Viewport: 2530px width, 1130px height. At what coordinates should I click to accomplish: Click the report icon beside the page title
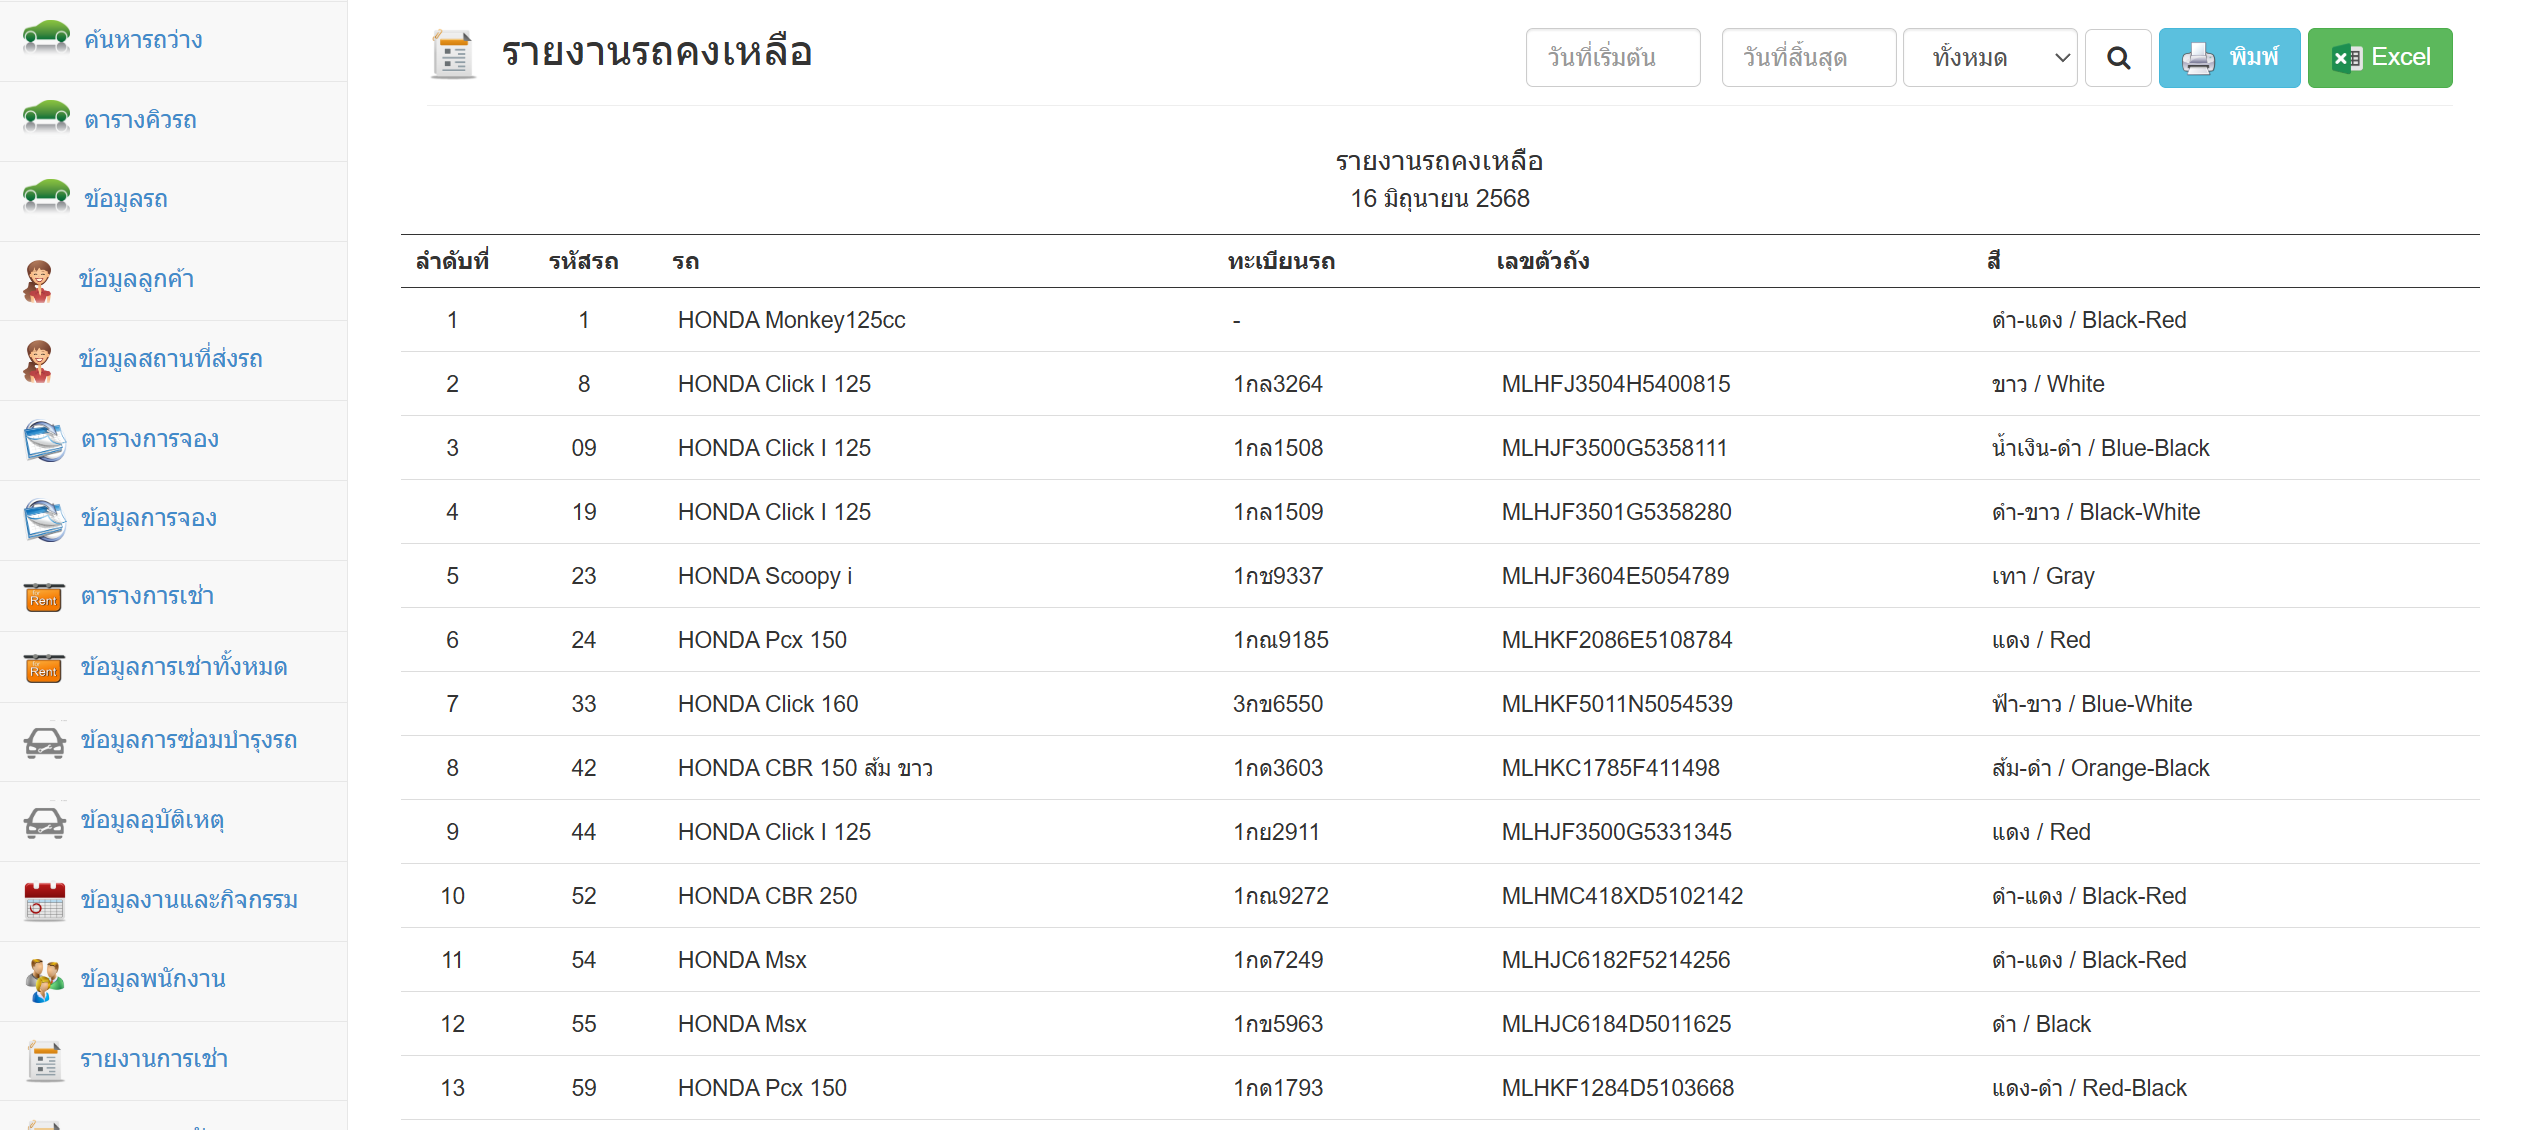pos(453,54)
